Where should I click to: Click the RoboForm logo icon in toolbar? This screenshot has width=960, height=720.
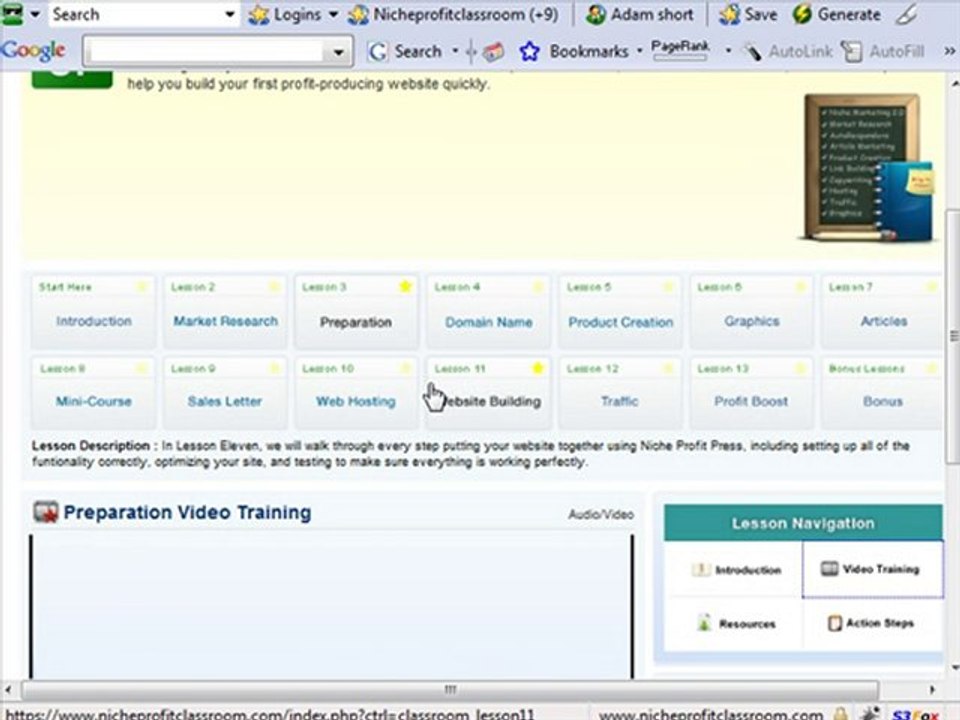click(12, 13)
